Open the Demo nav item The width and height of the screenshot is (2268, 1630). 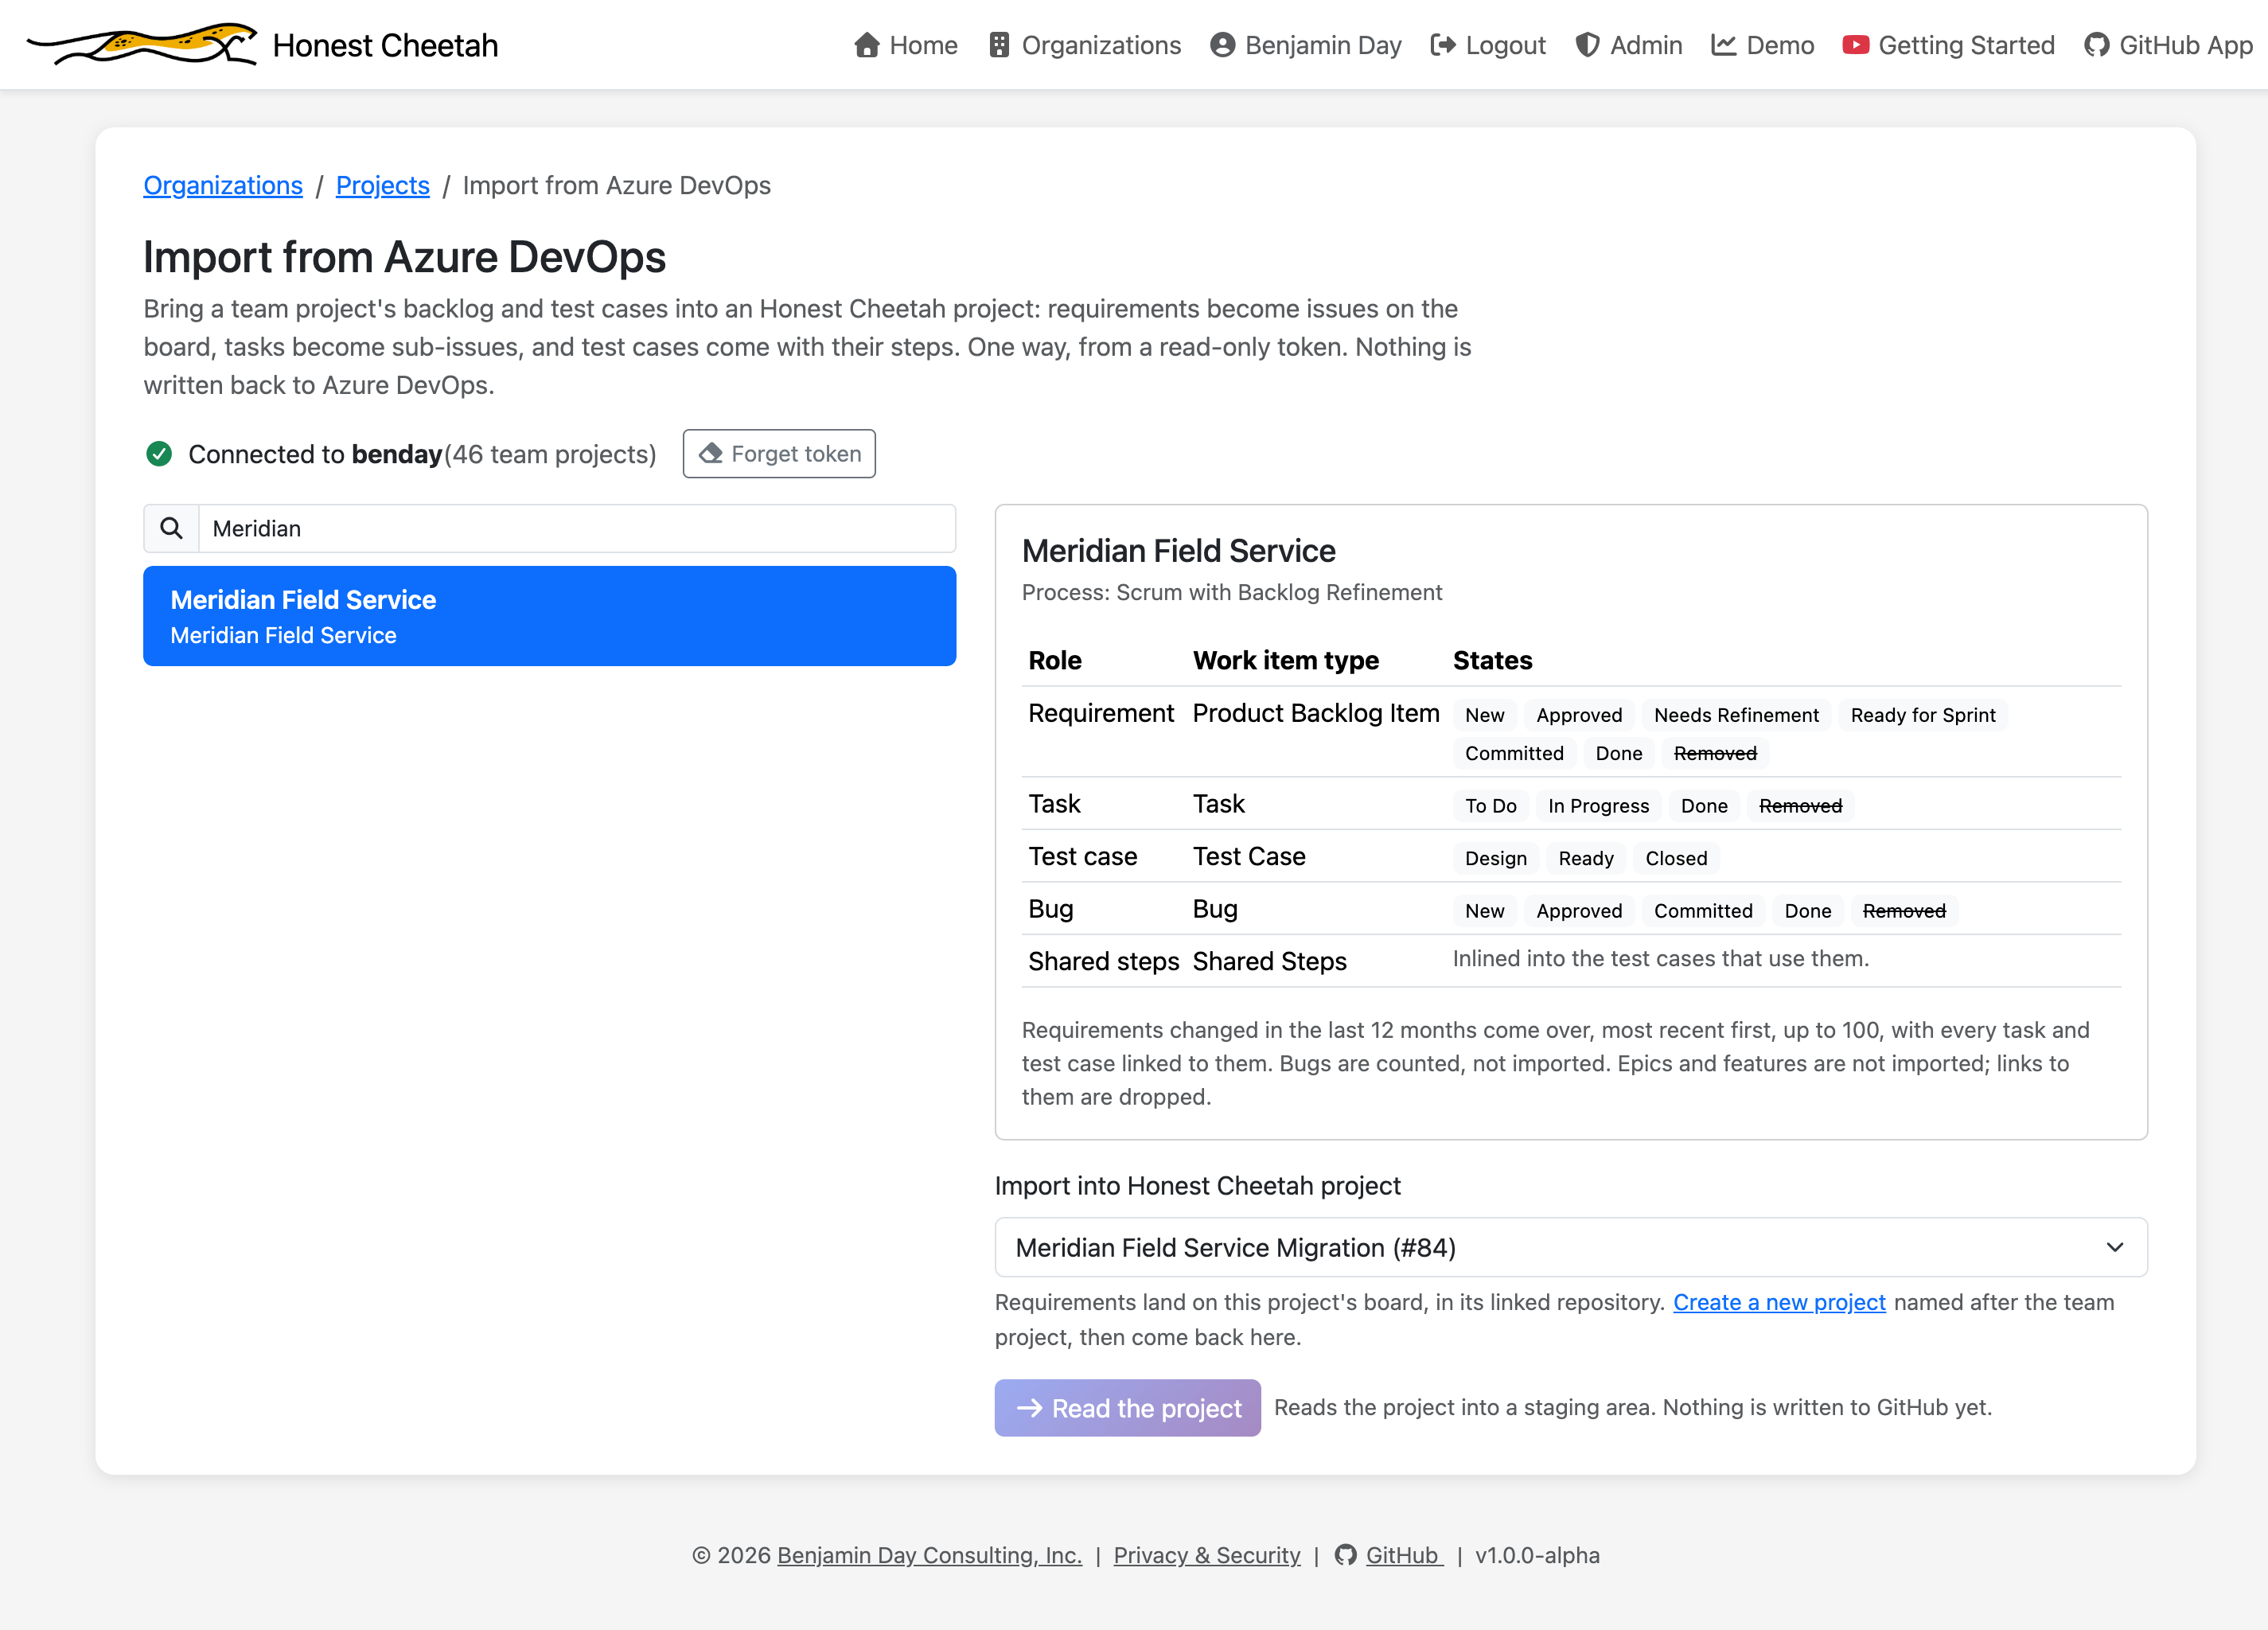point(1763,45)
